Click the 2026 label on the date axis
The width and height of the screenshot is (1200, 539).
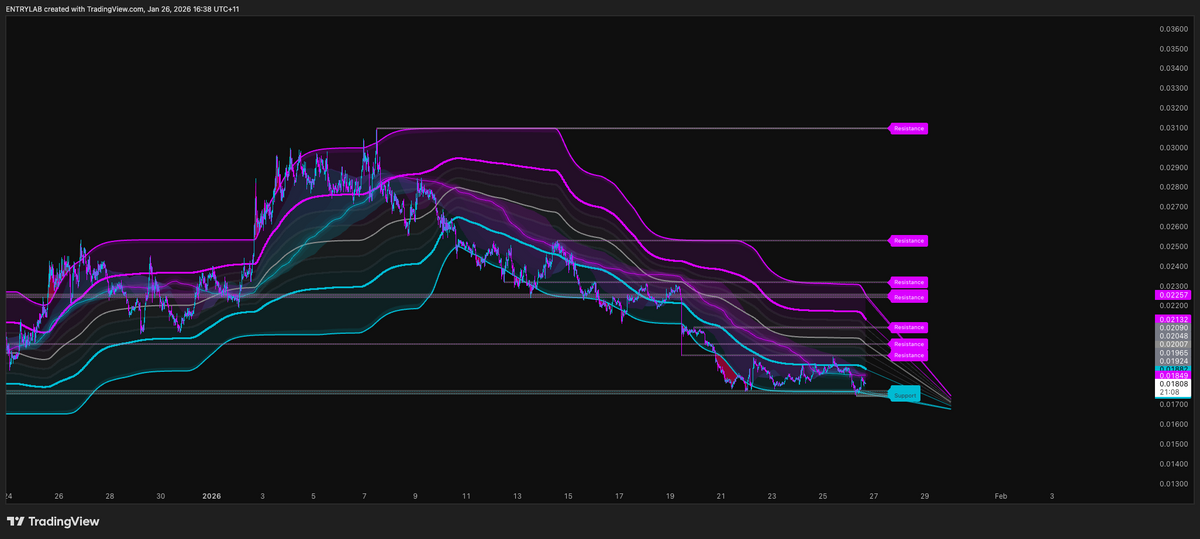pos(211,495)
